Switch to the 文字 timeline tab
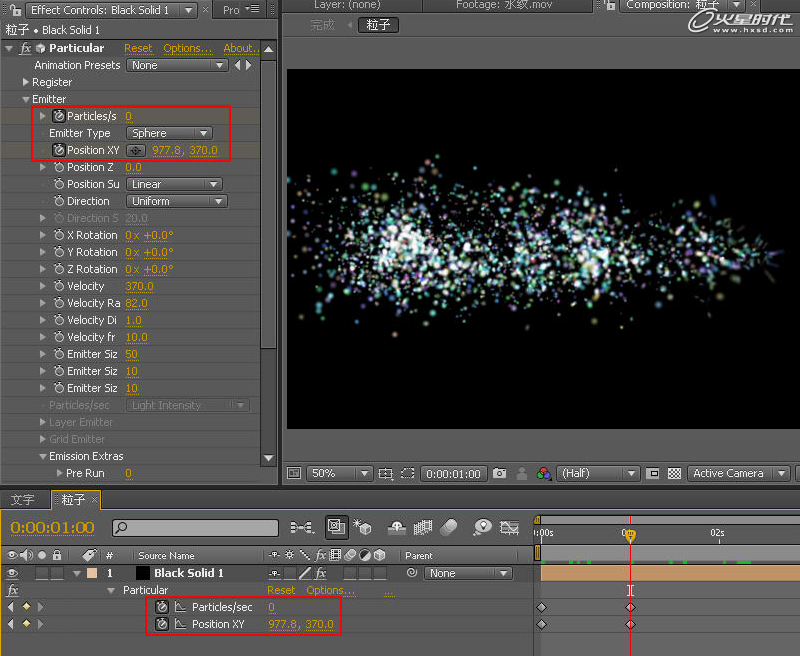The image size is (800, 656). point(22,499)
